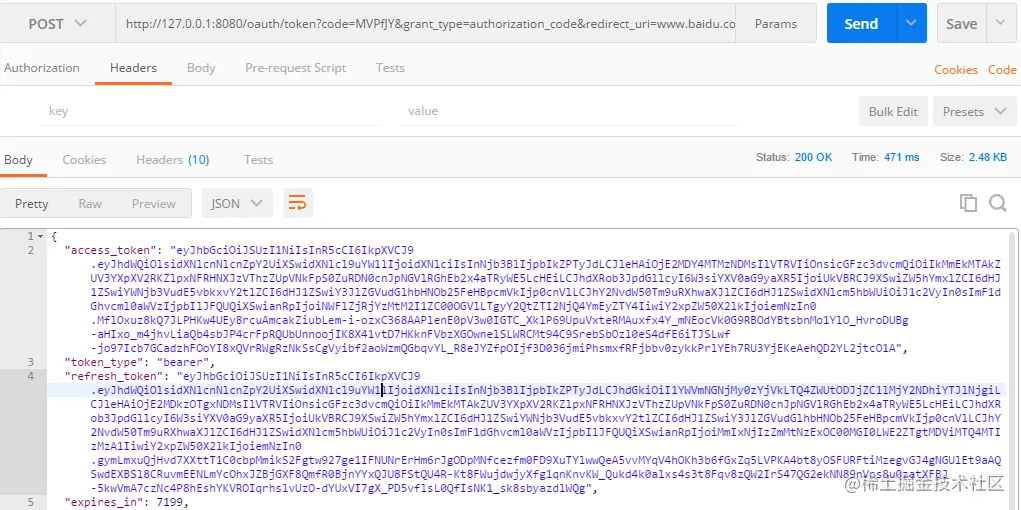The height and width of the screenshot is (510, 1021).
Task: Click the Status 200 OK text
Action: click(x=794, y=157)
